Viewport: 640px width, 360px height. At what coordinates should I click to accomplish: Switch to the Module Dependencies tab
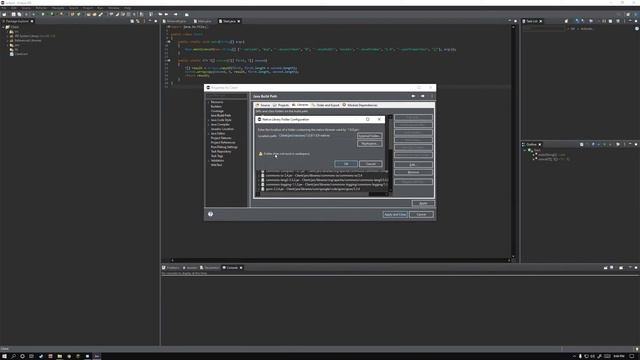pyautogui.click(x=360, y=105)
